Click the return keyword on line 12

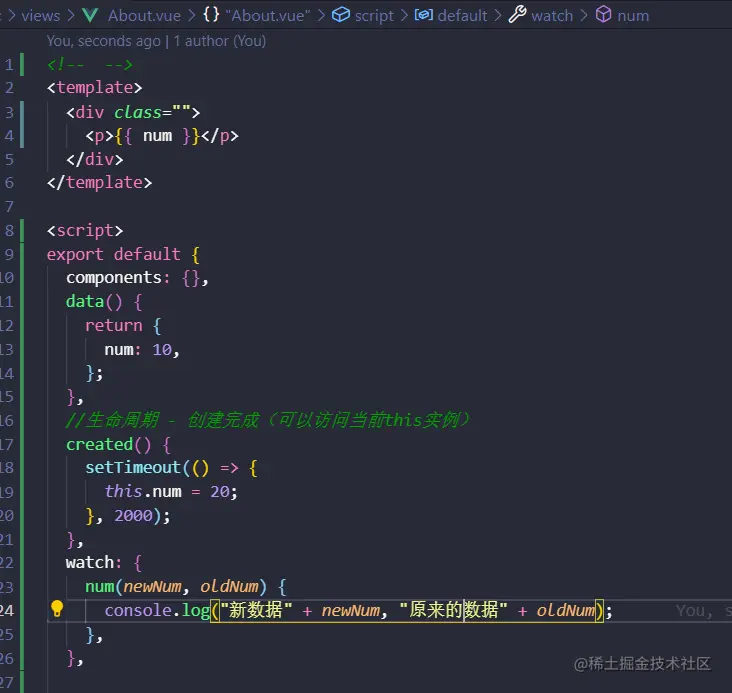pyautogui.click(x=113, y=325)
